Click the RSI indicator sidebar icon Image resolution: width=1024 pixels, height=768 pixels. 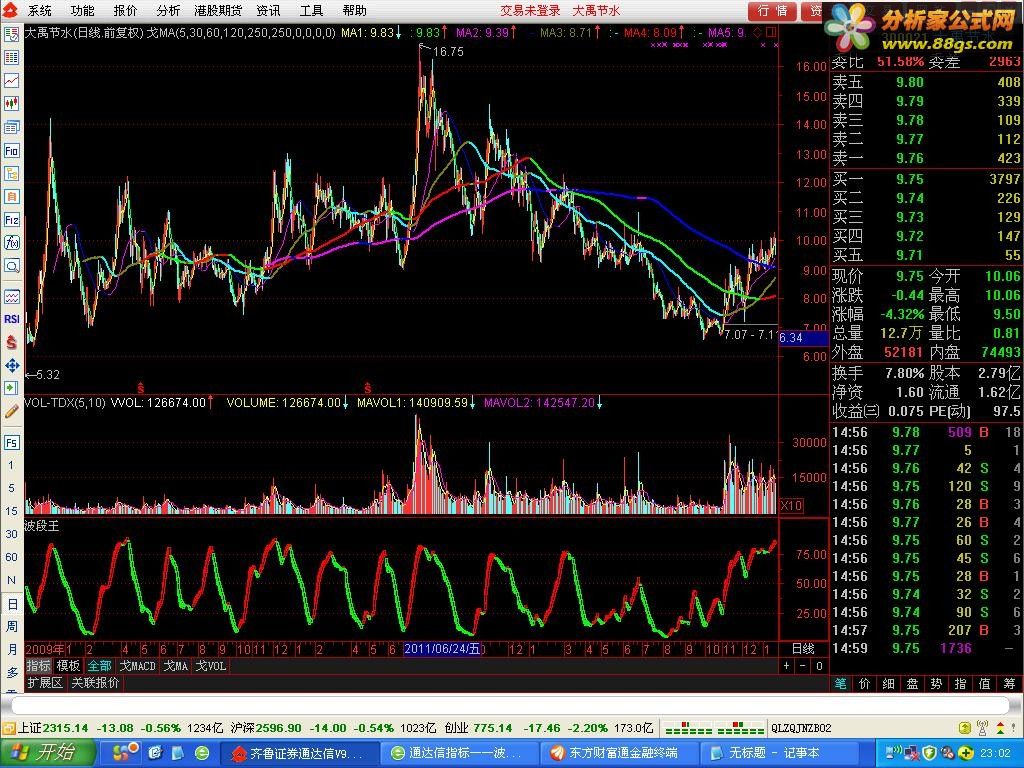12,319
